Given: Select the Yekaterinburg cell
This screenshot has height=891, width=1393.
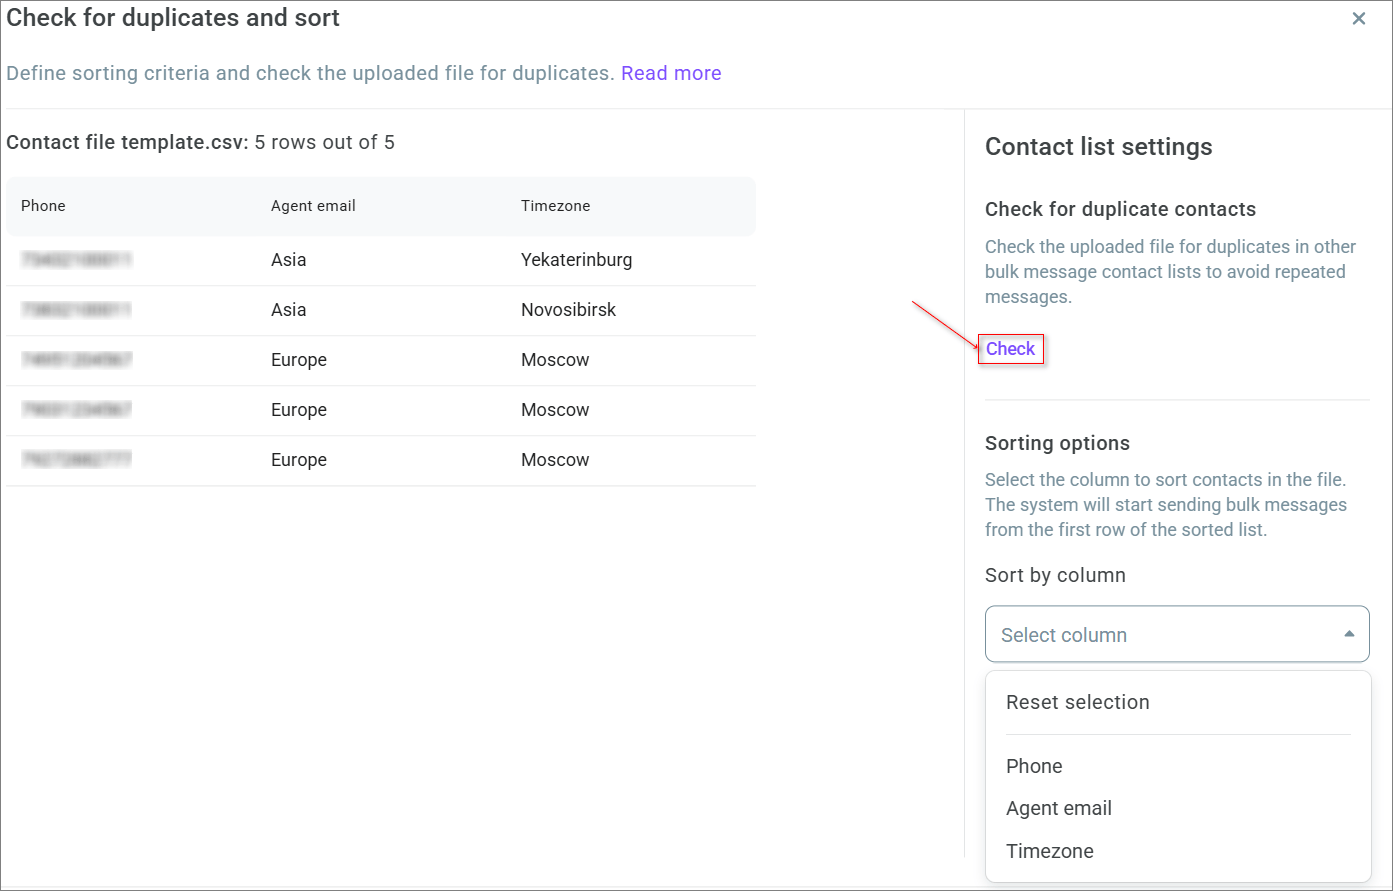Looking at the screenshot, I should pos(577,260).
